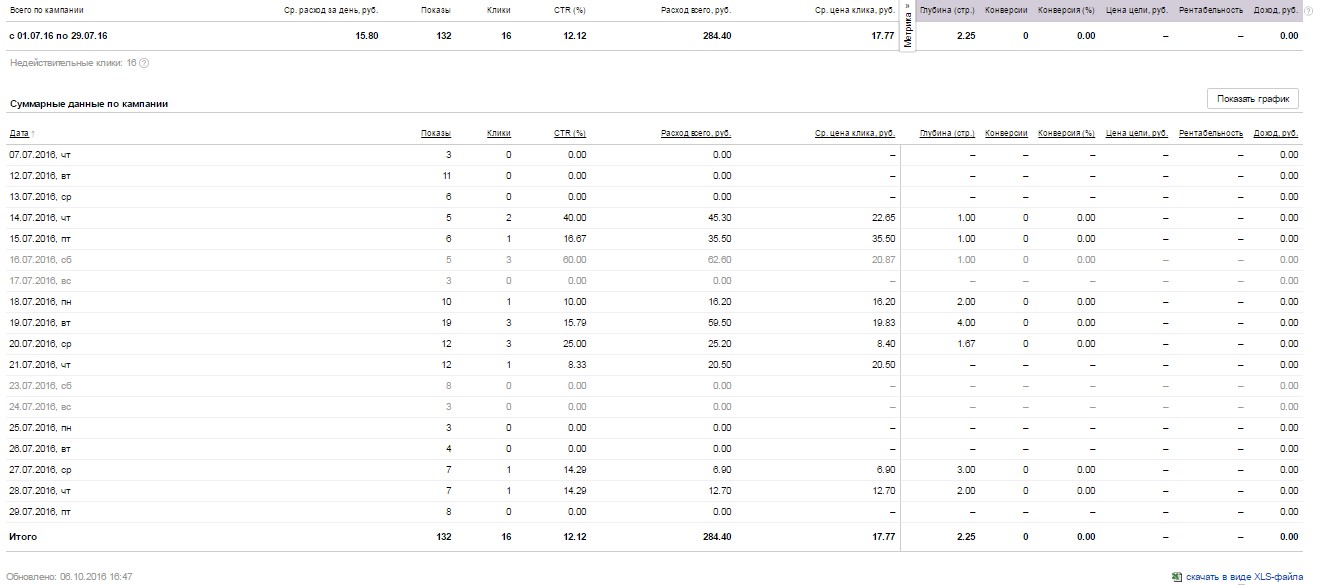Select average click price 19.83
This screenshot has width=1325, height=585.
(x=883, y=323)
